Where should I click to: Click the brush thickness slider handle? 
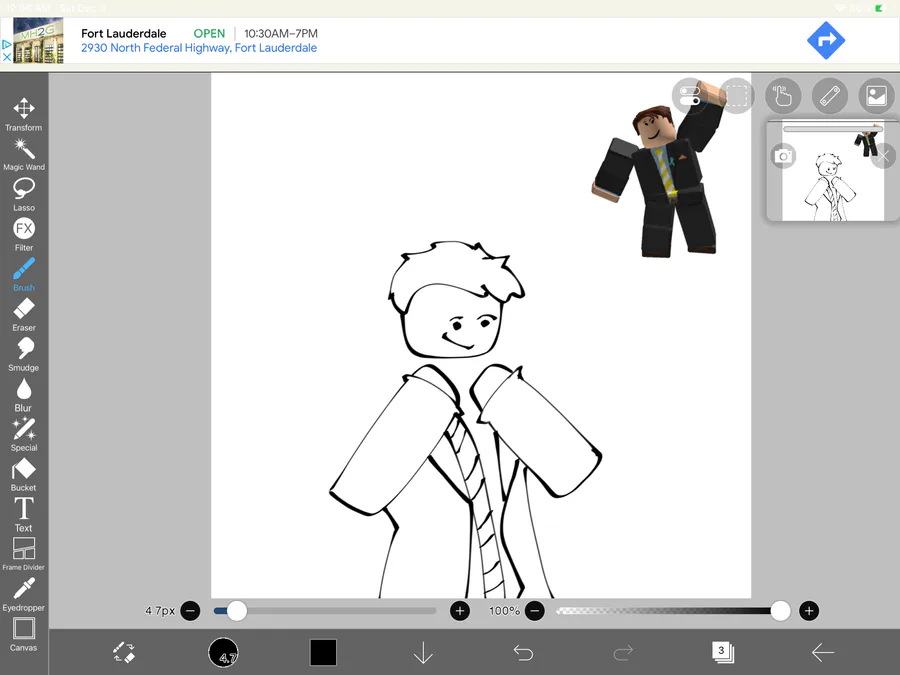tap(236, 611)
